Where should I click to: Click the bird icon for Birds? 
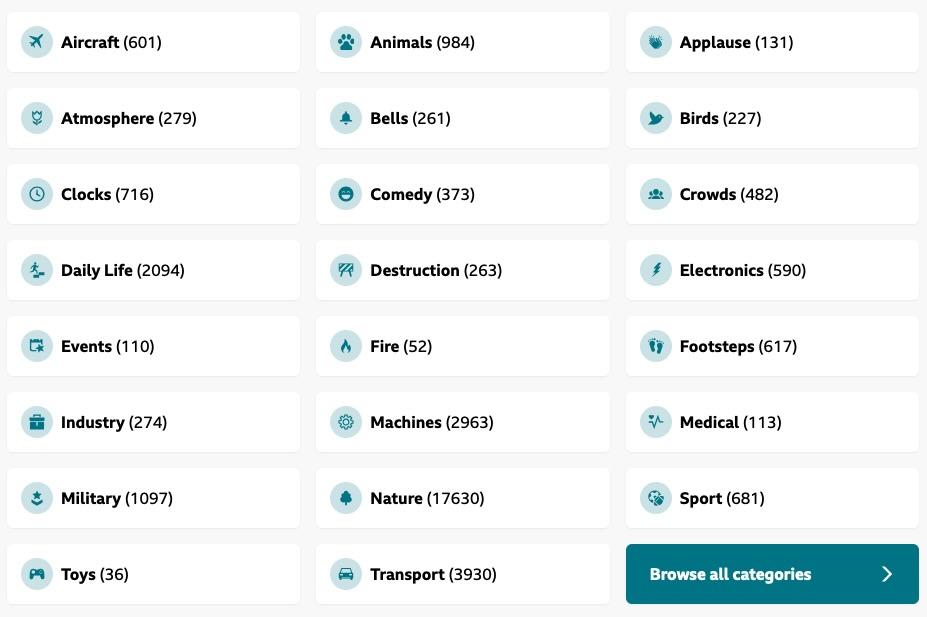click(x=656, y=118)
